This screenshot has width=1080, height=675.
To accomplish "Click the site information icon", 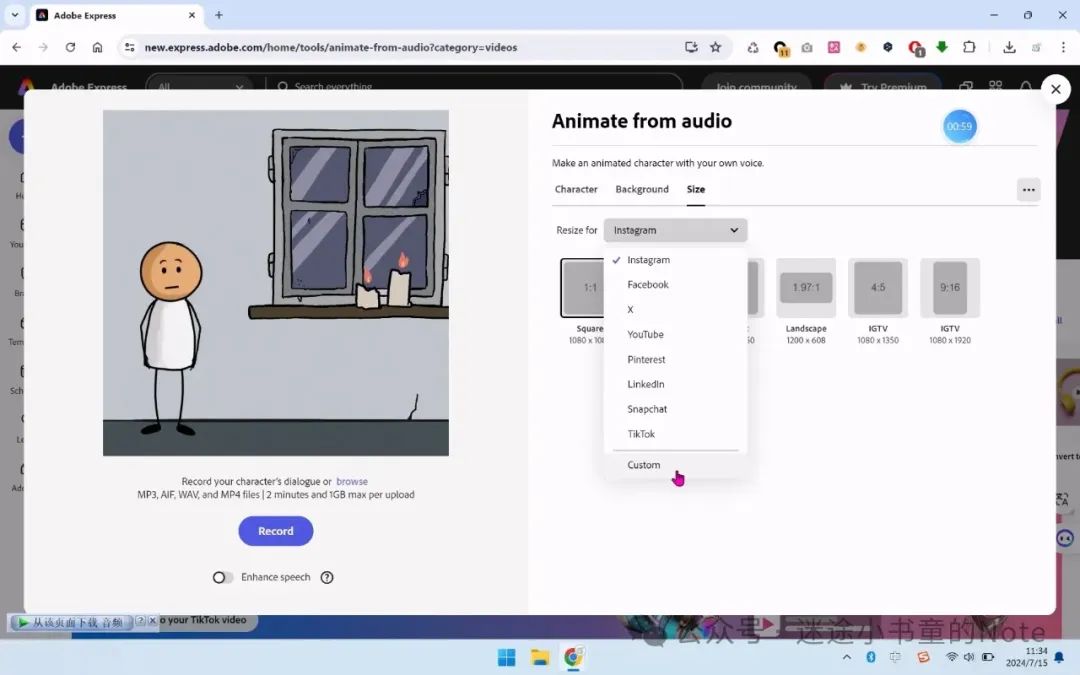I will coord(129,47).
